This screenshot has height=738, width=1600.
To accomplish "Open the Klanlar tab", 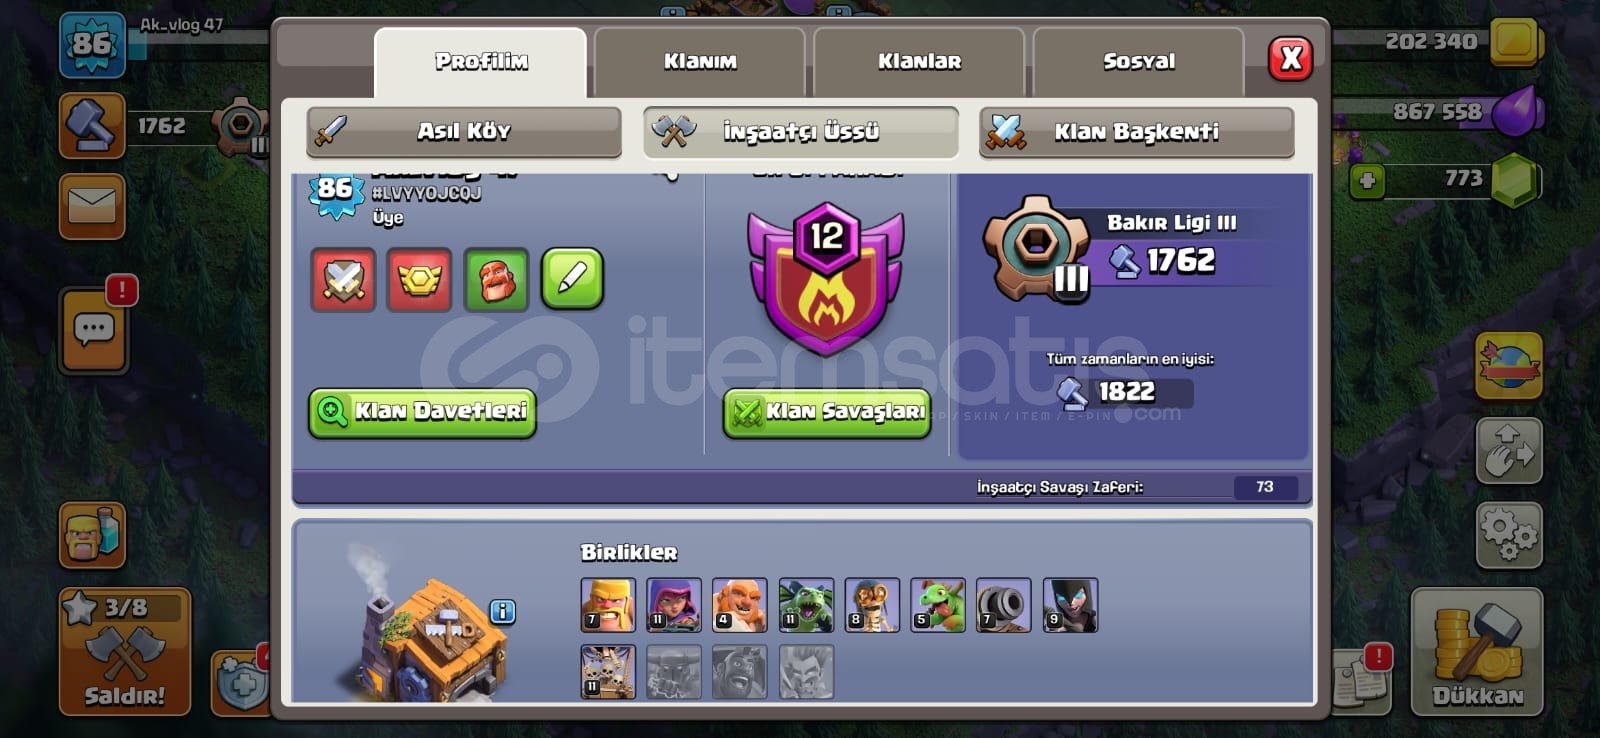I will [x=919, y=62].
